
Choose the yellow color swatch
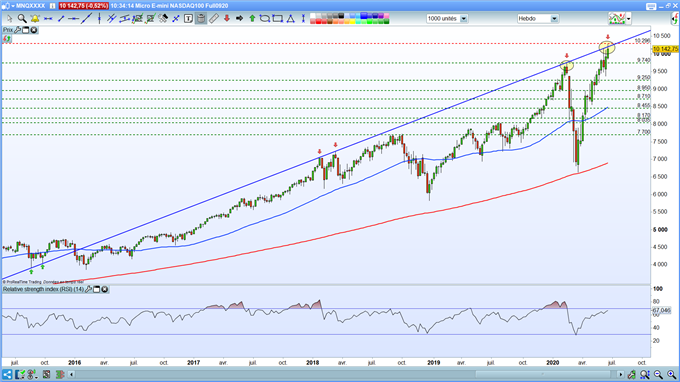tap(353, 21)
